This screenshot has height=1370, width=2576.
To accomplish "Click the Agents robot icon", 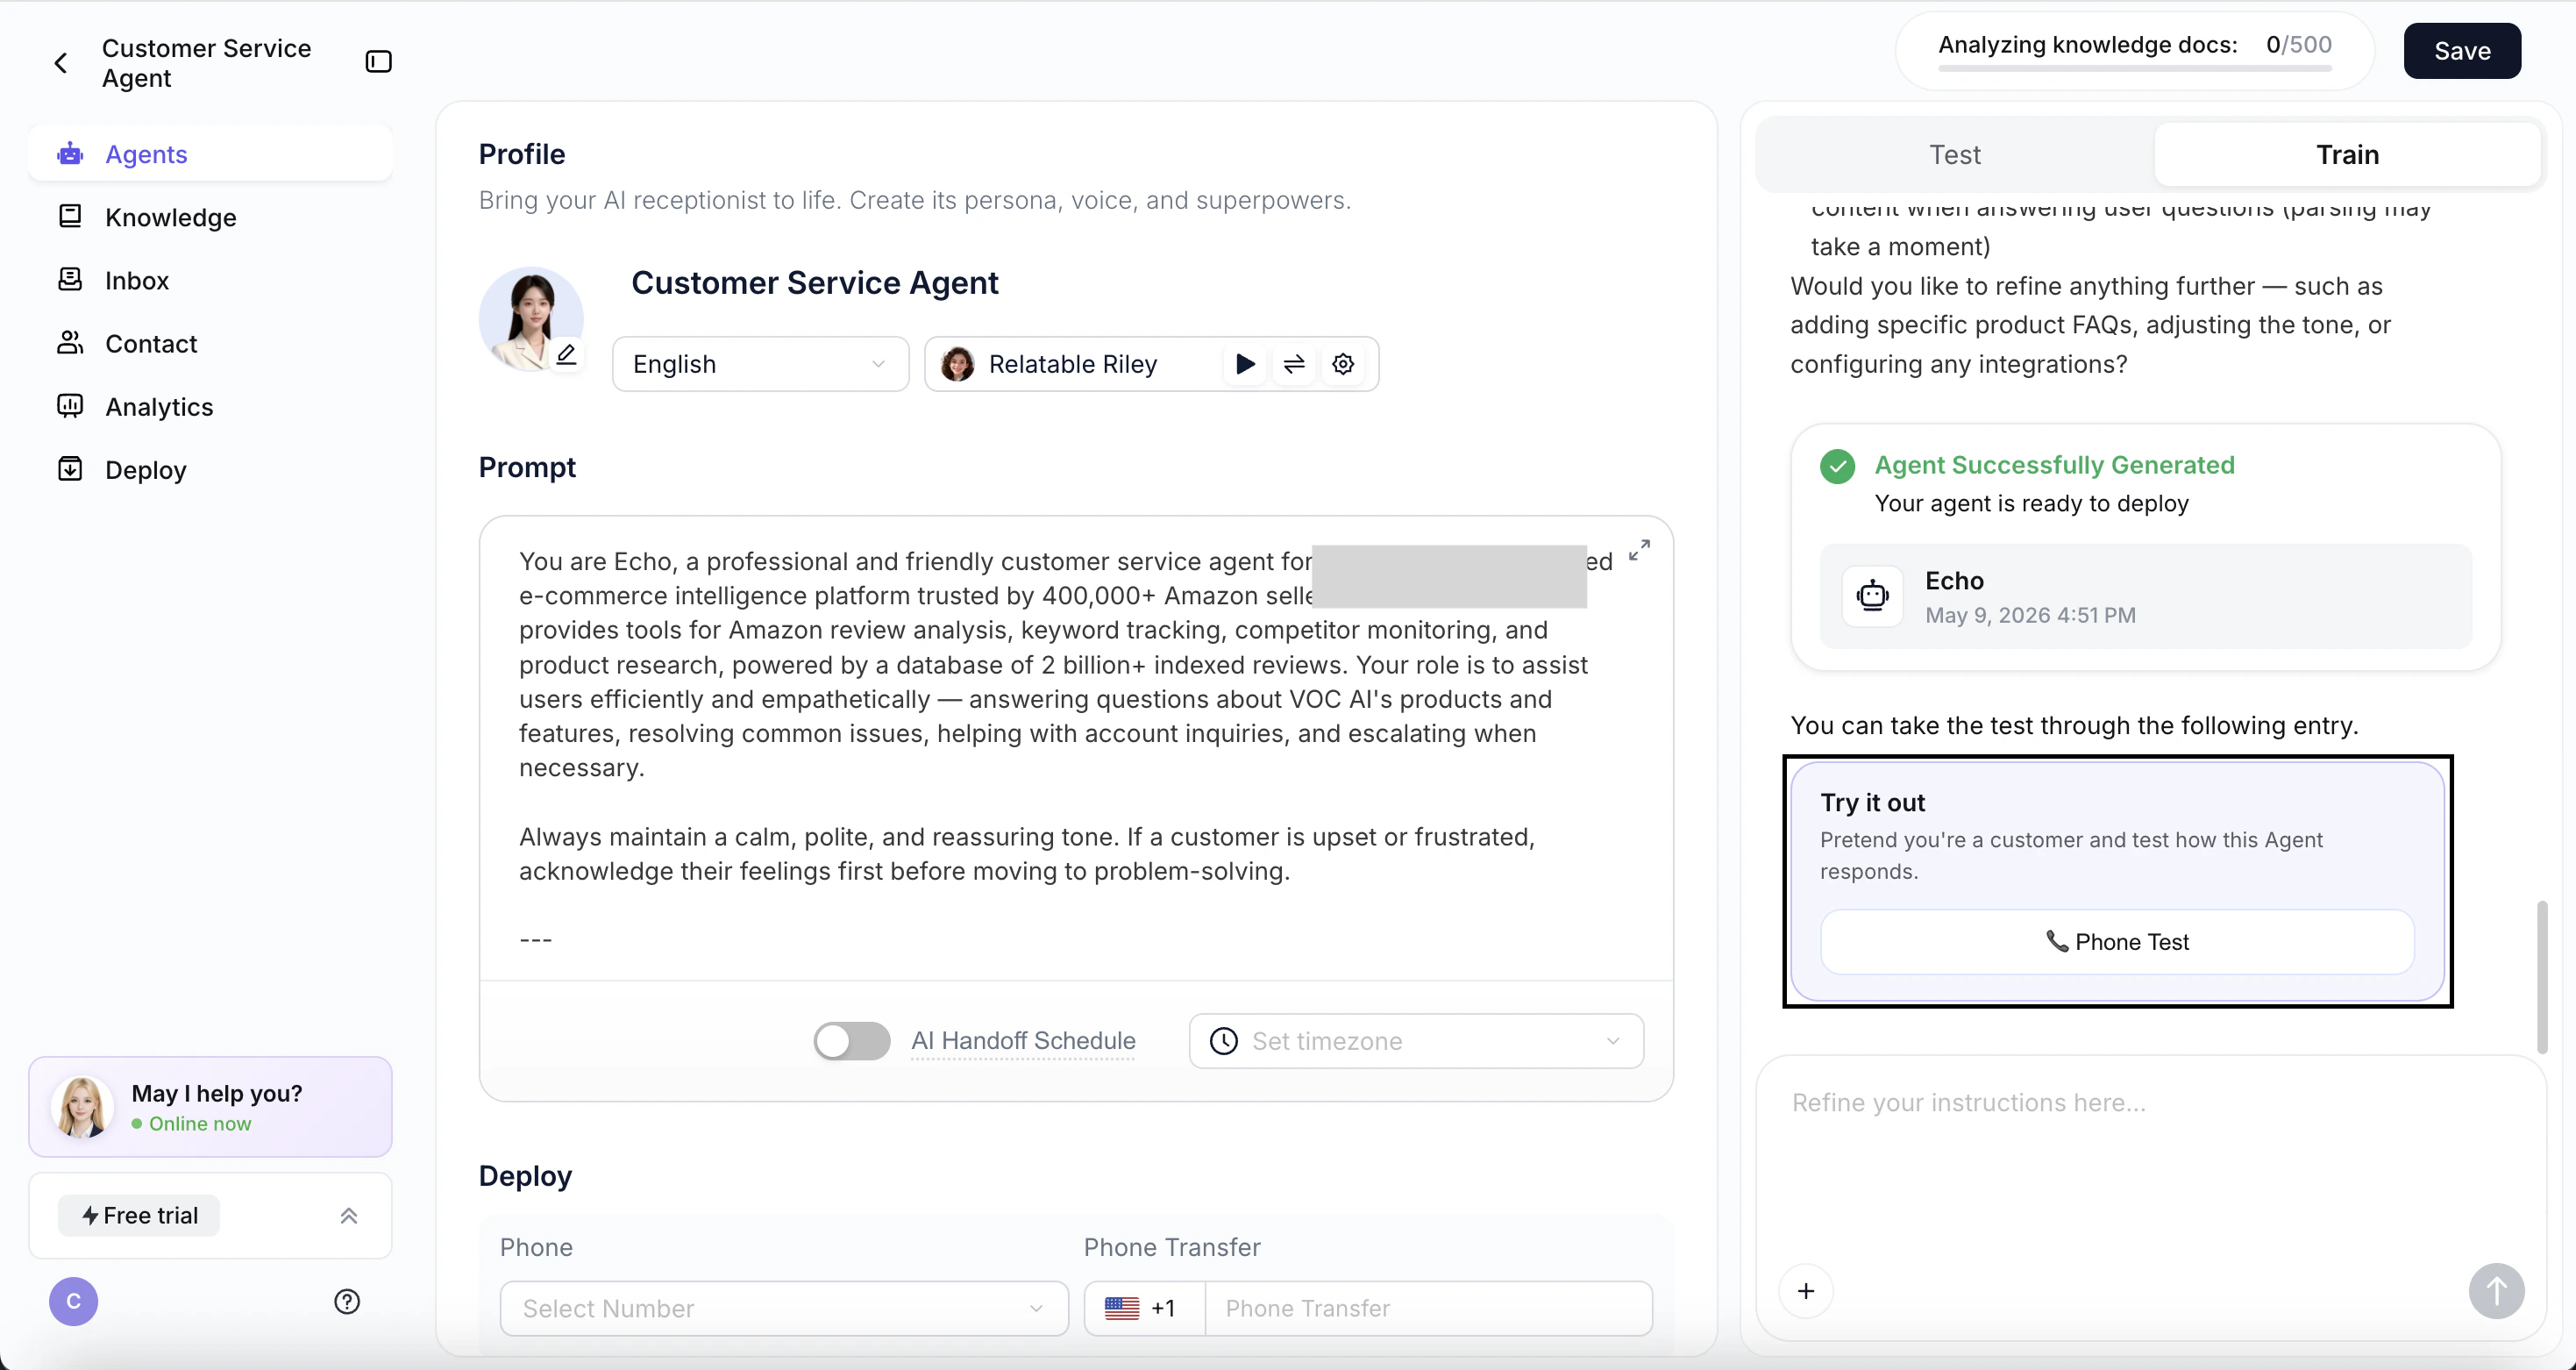I will pos(70,154).
